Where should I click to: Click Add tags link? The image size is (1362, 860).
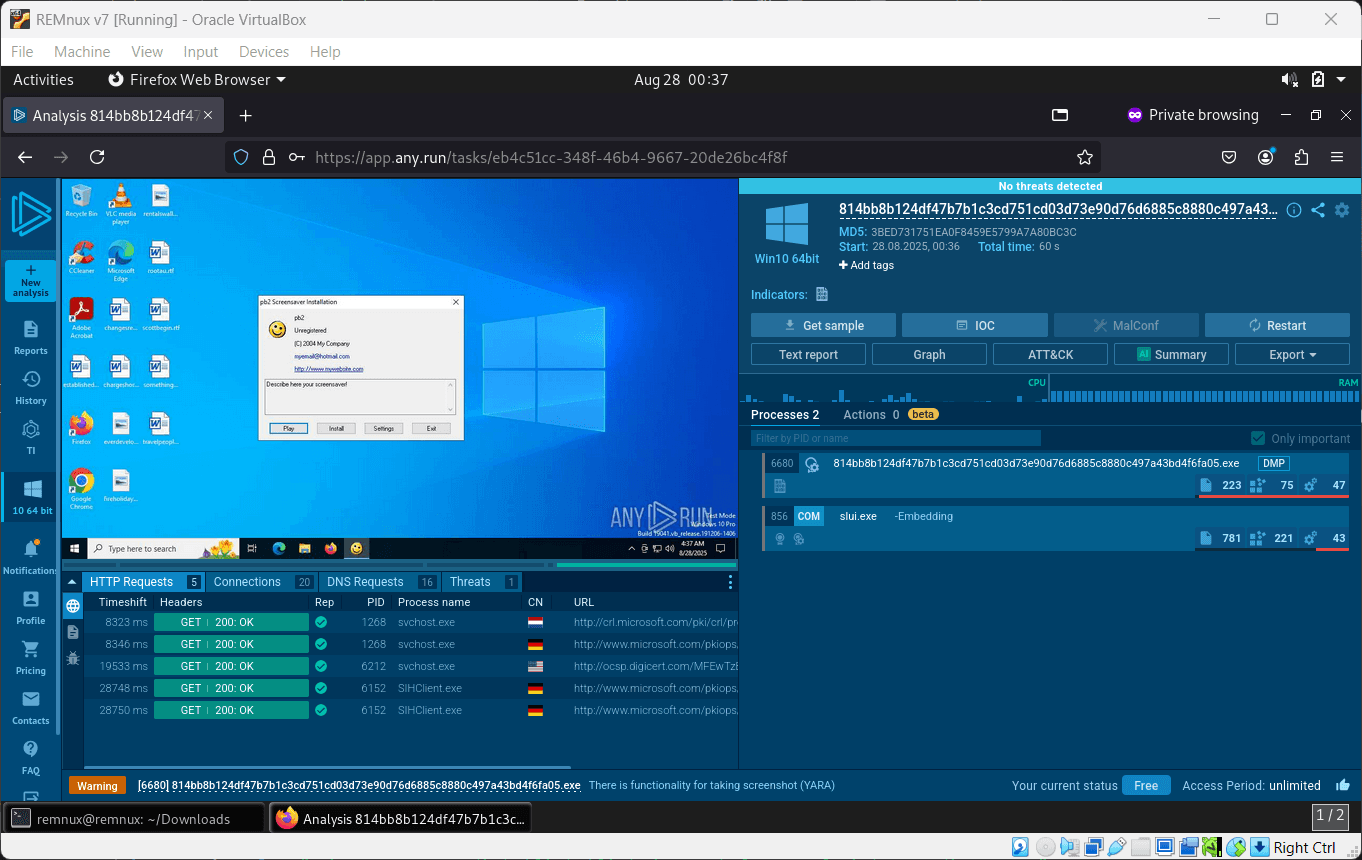click(x=866, y=265)
